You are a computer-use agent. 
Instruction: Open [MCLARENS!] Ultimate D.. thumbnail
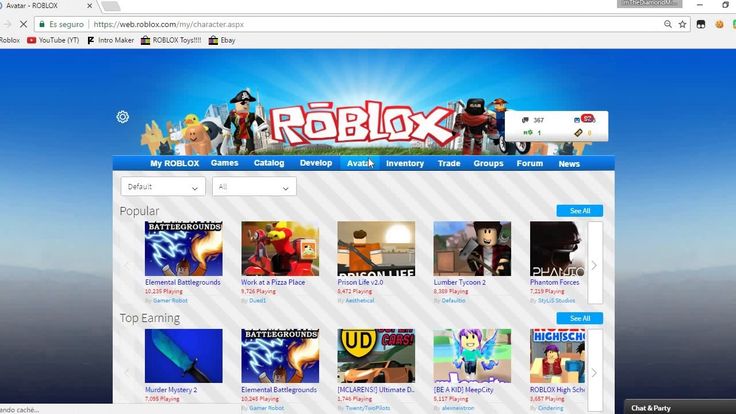click(x=376, y=356)
